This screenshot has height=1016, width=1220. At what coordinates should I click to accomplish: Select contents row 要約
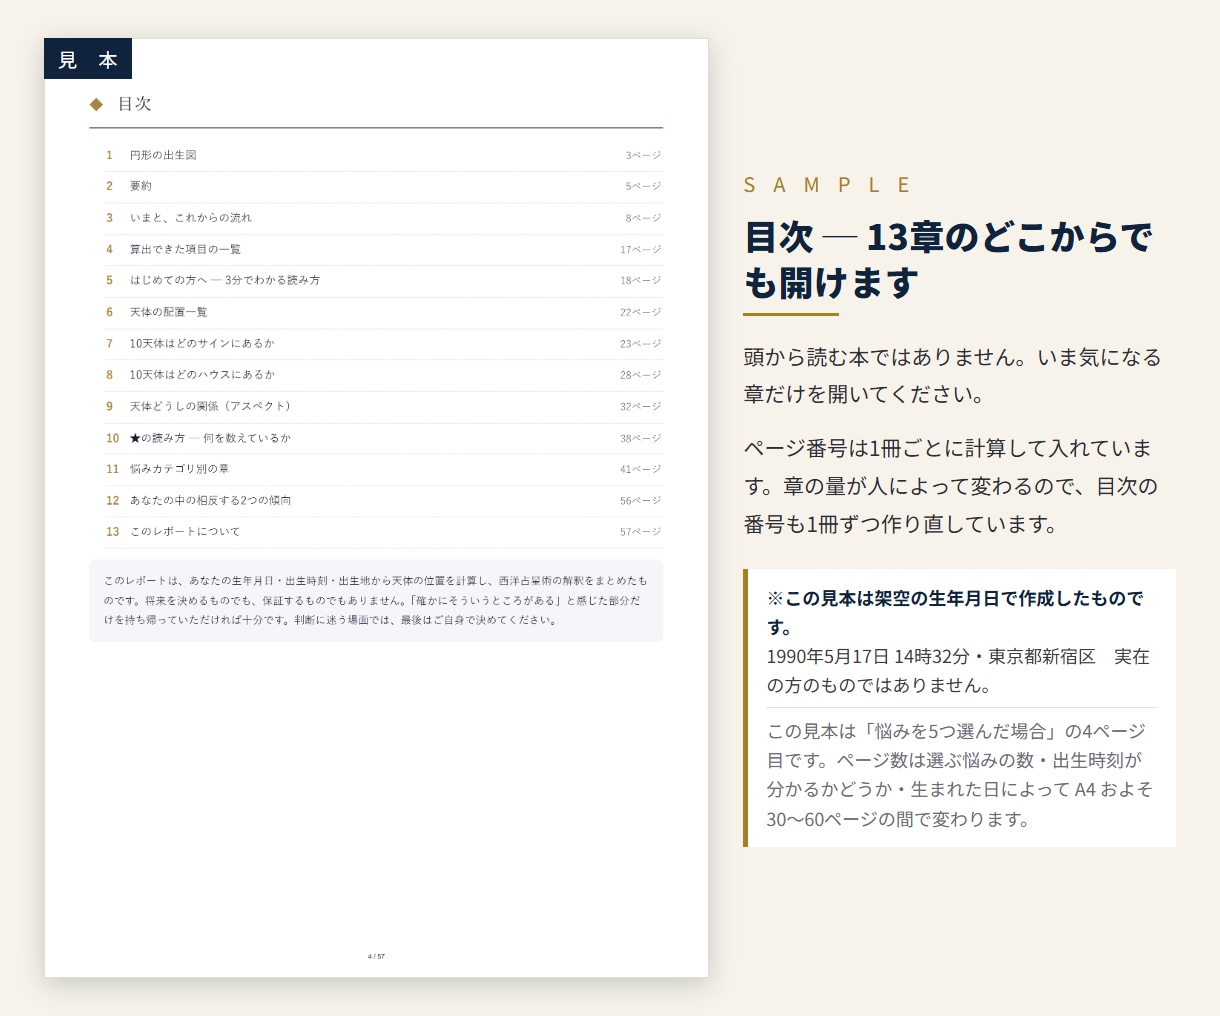click(384, 186)
